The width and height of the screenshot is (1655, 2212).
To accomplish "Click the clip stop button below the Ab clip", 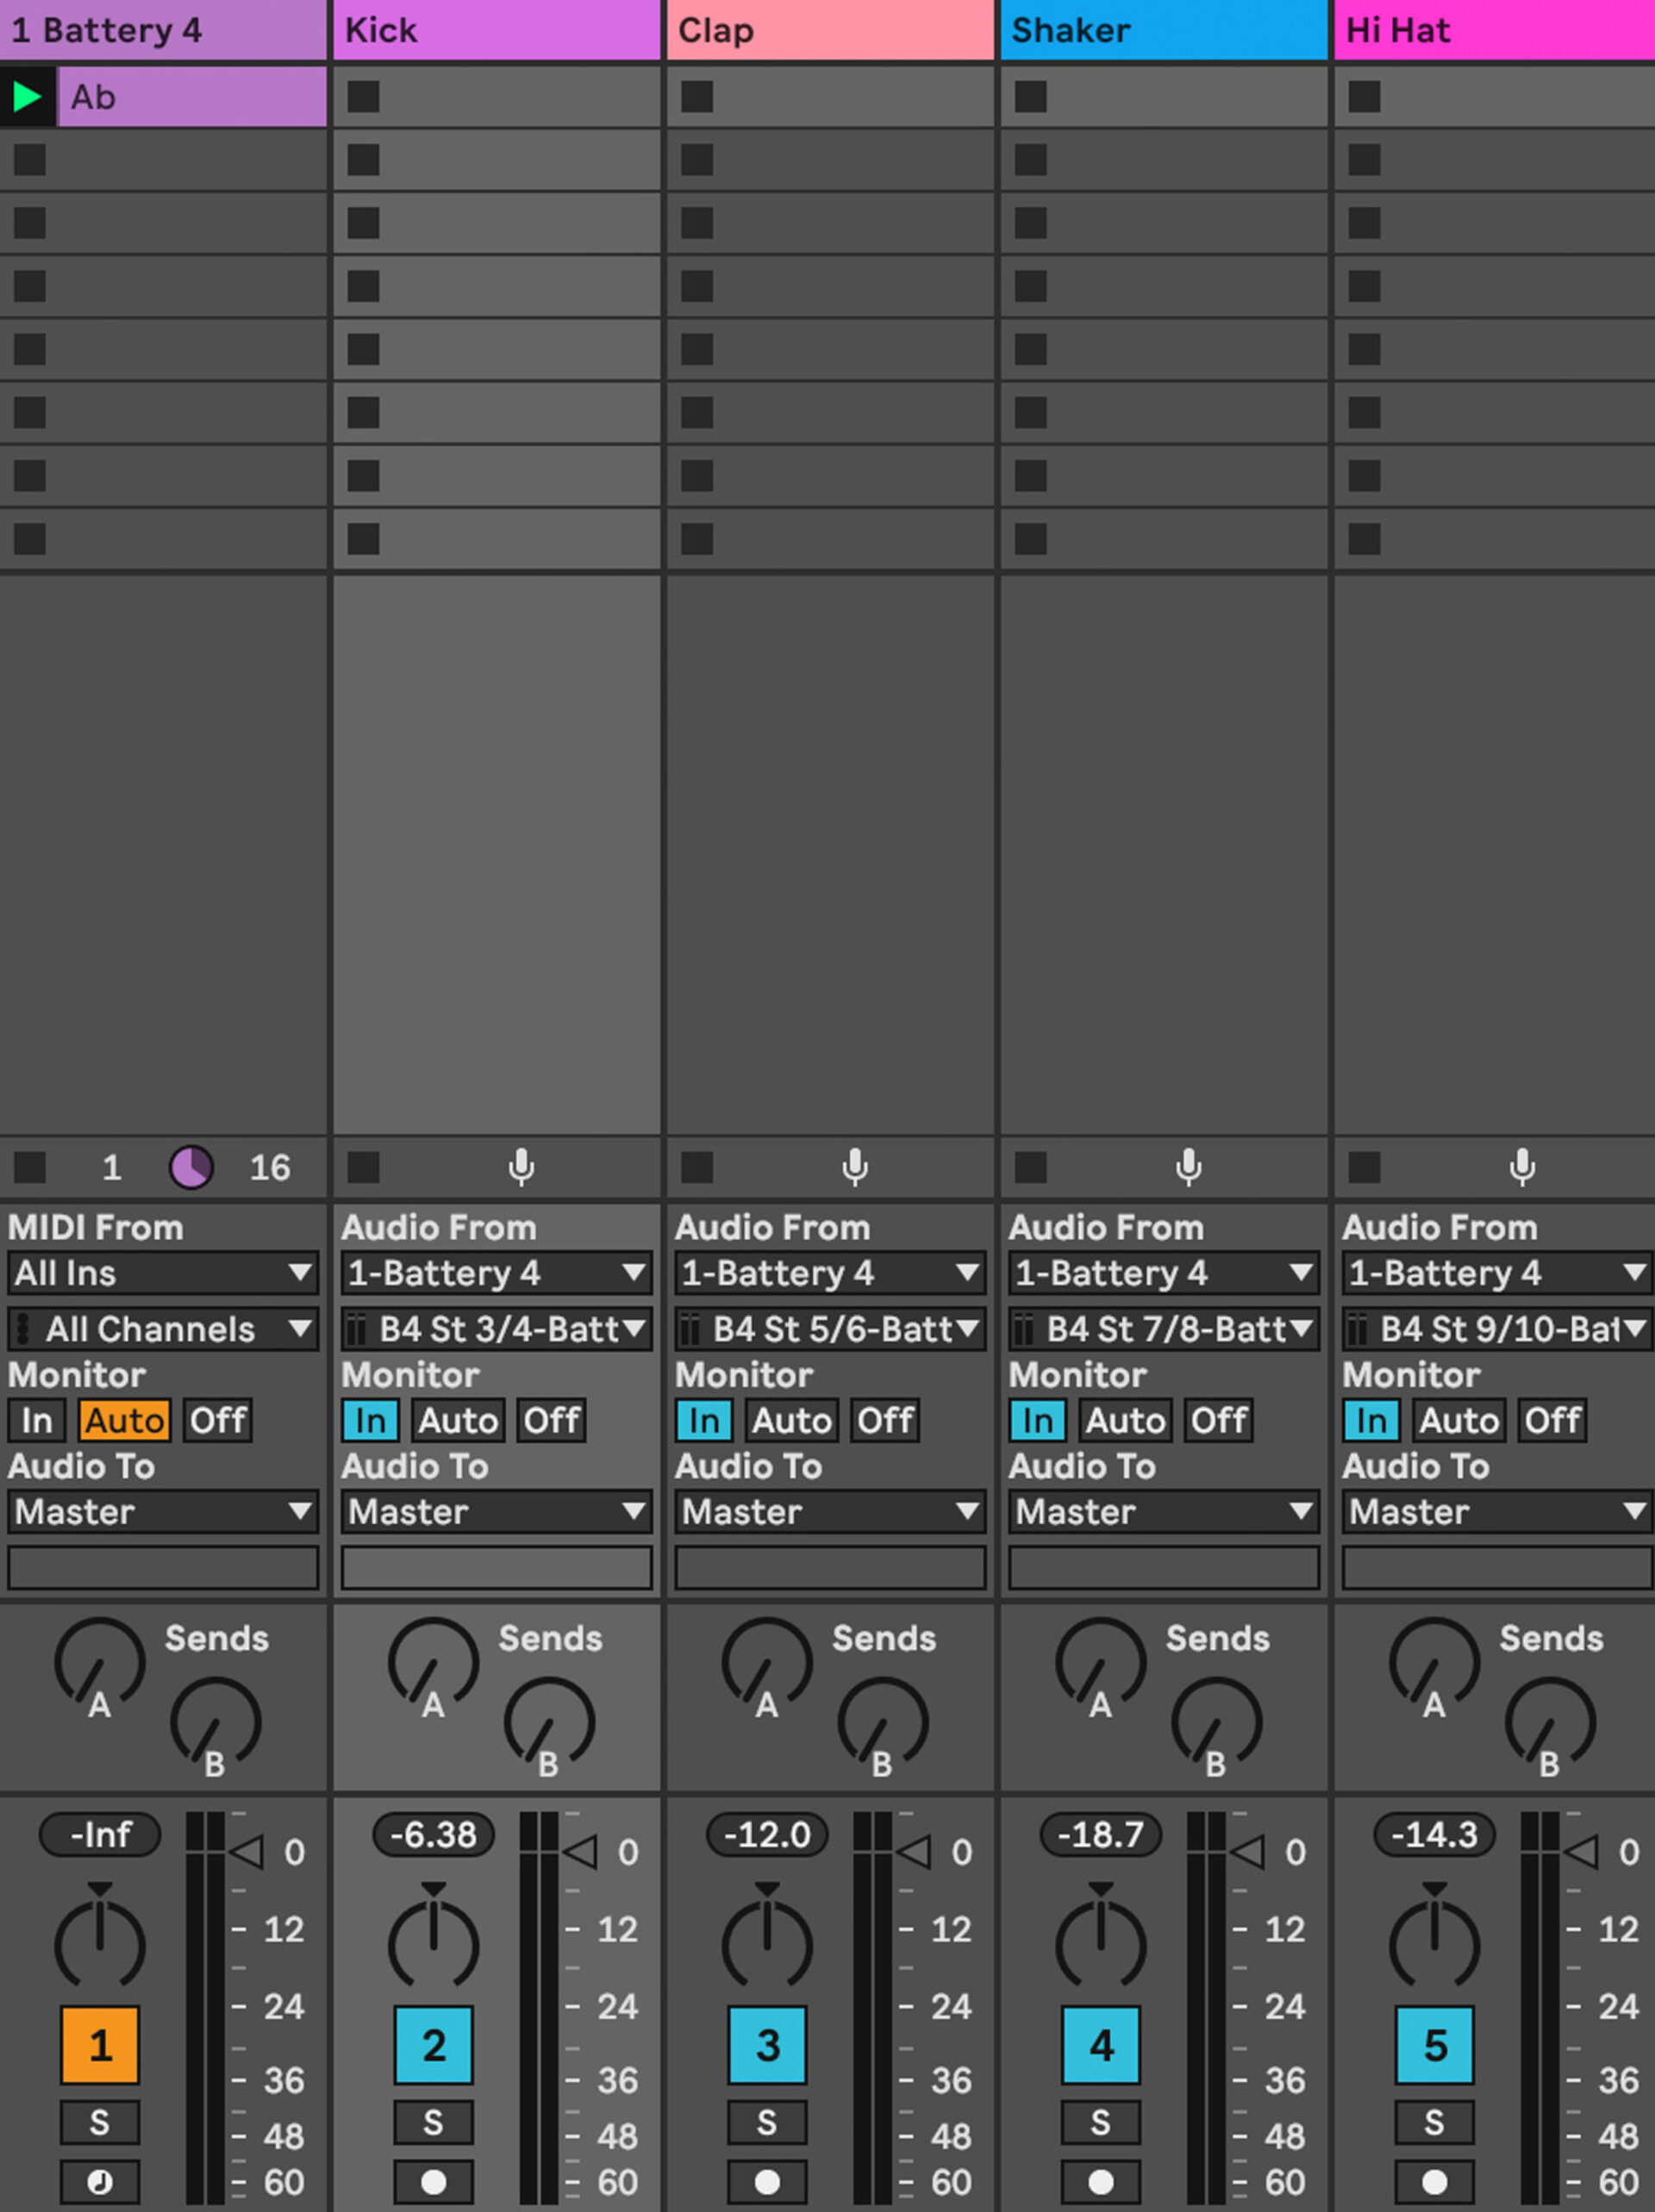I will pyautogui.click(x=30, y=160).
